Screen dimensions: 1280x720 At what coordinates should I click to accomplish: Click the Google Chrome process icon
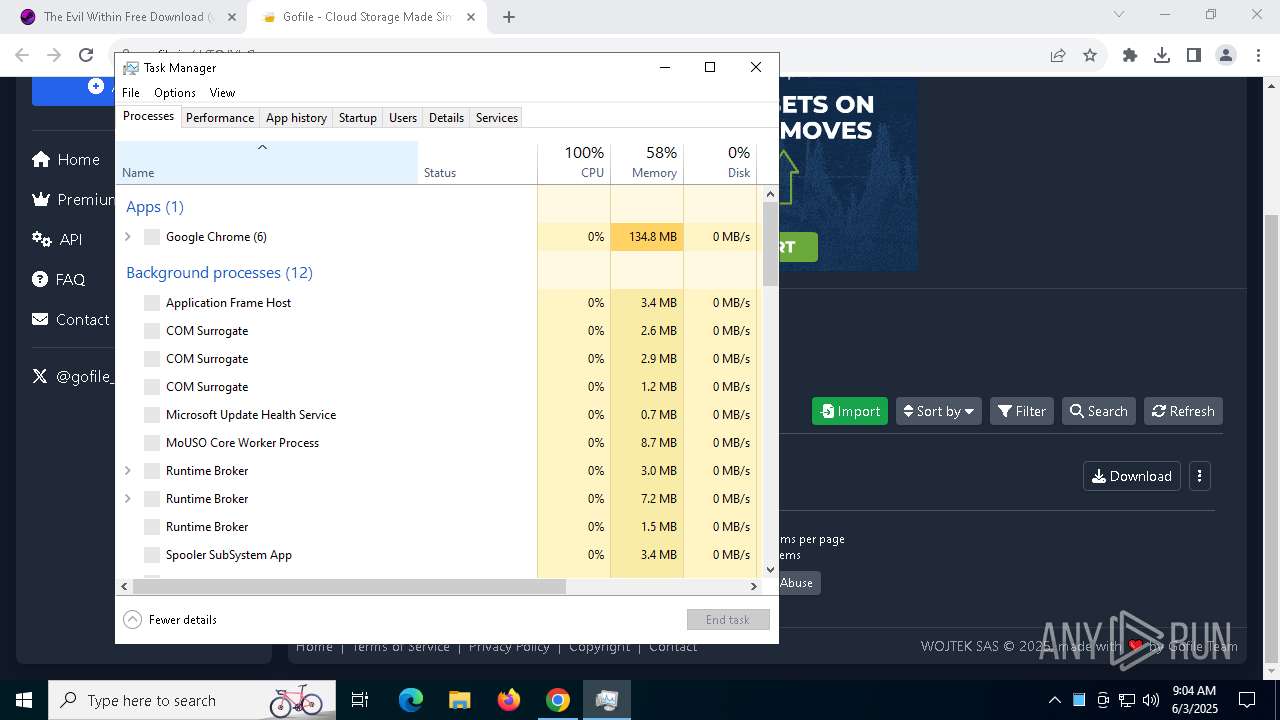[152, 237]
